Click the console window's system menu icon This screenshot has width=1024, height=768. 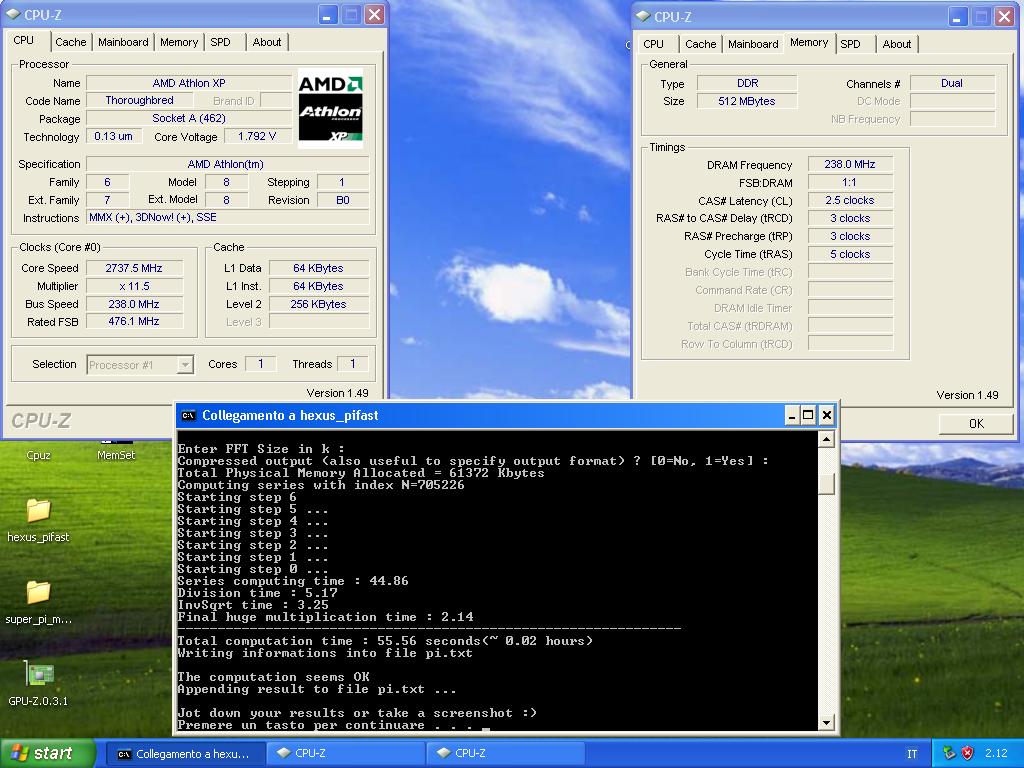(x=188, y=415)
